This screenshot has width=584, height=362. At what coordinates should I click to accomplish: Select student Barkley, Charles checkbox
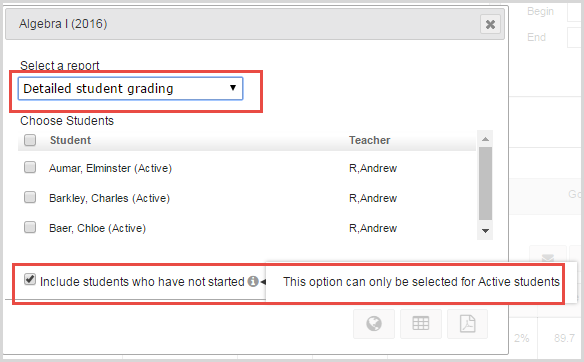(x=30, y=197)
